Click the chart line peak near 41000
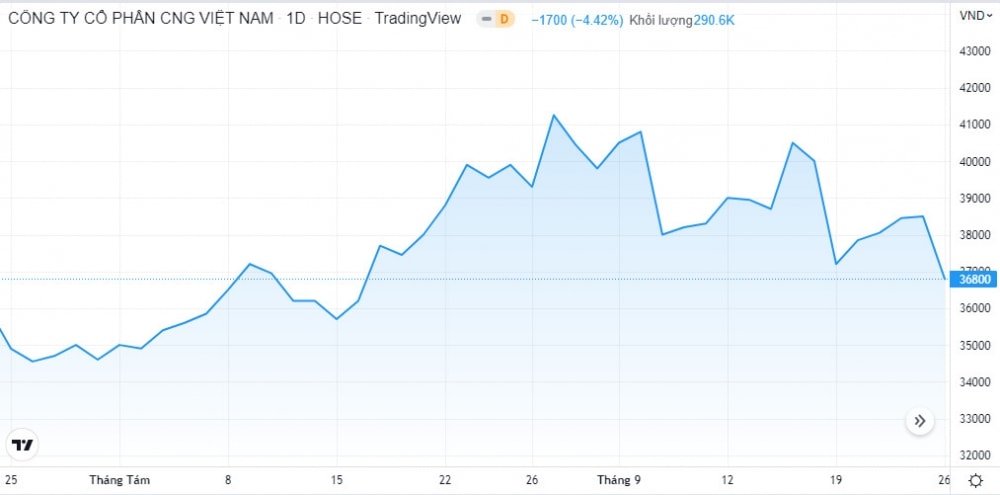The image size is (1000, 495). coord(553,115)
